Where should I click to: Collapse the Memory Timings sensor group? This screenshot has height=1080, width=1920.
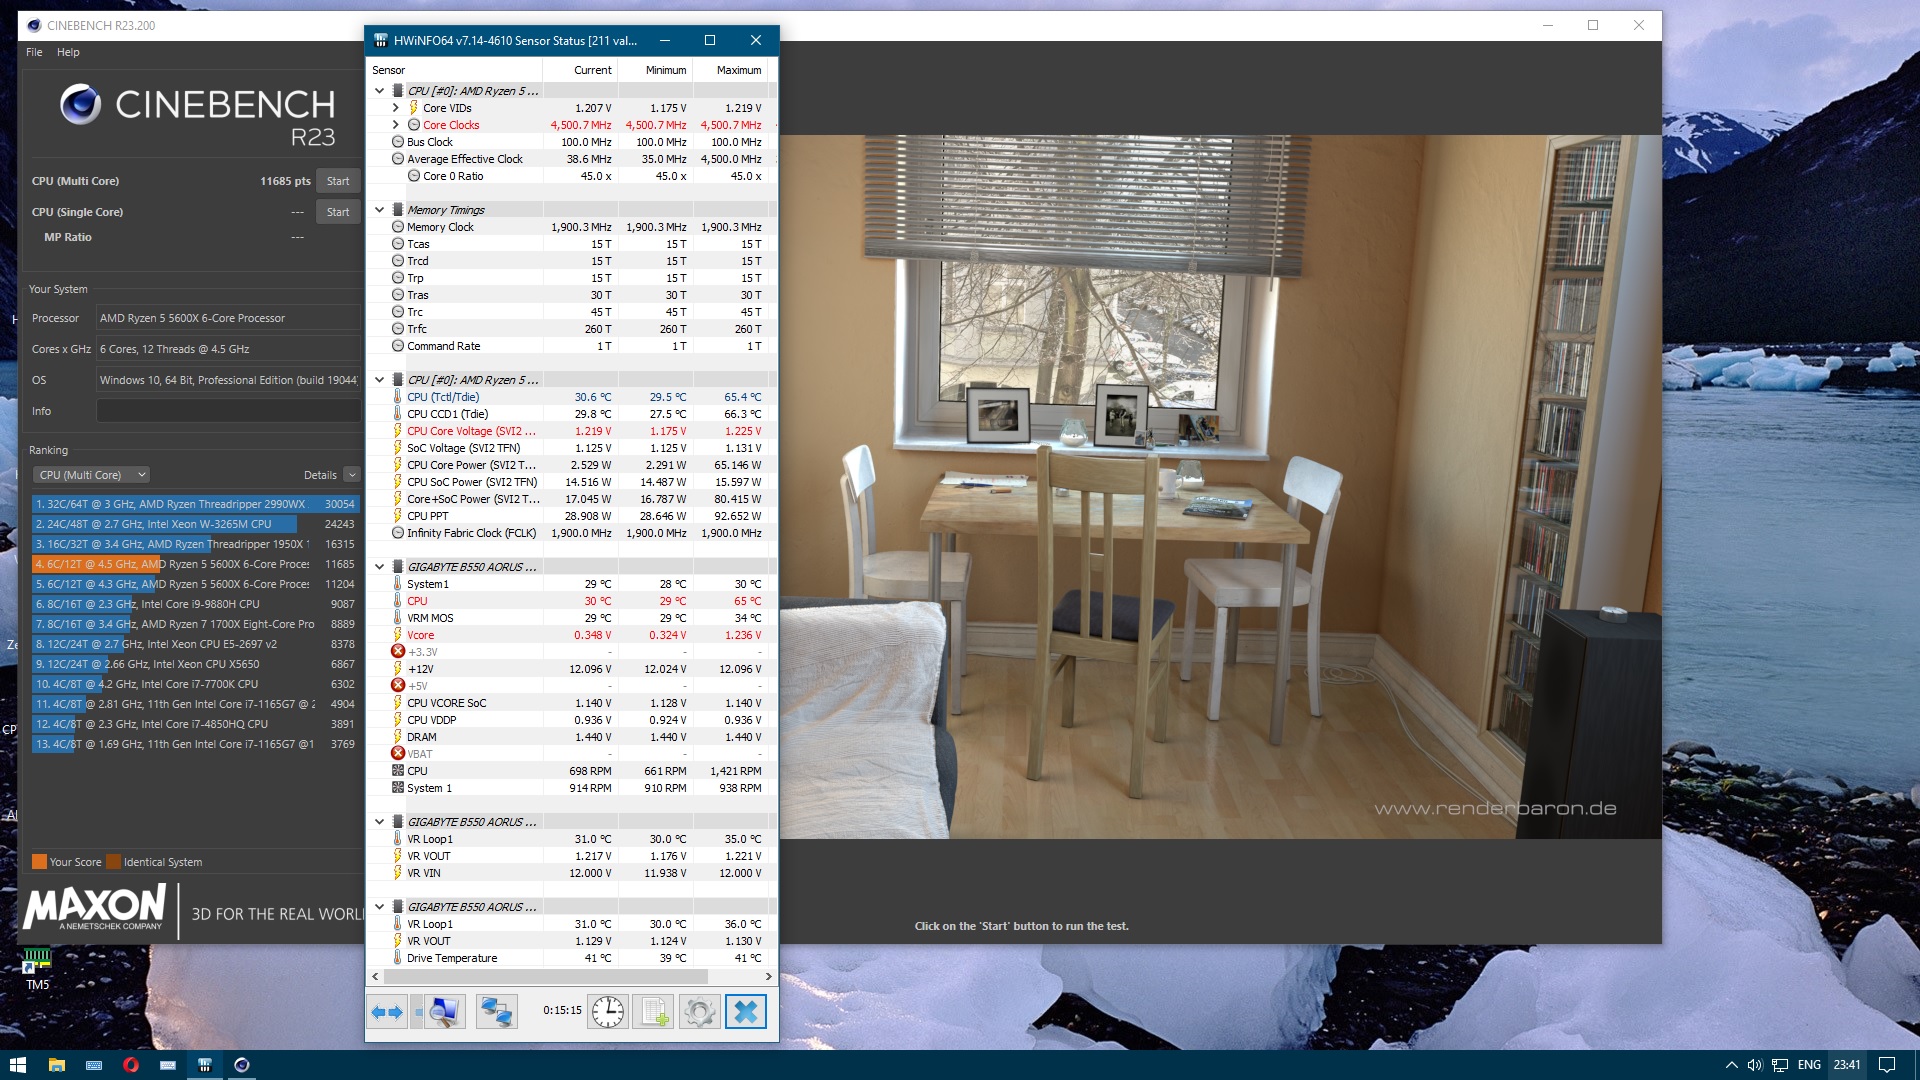pos(380,210)
